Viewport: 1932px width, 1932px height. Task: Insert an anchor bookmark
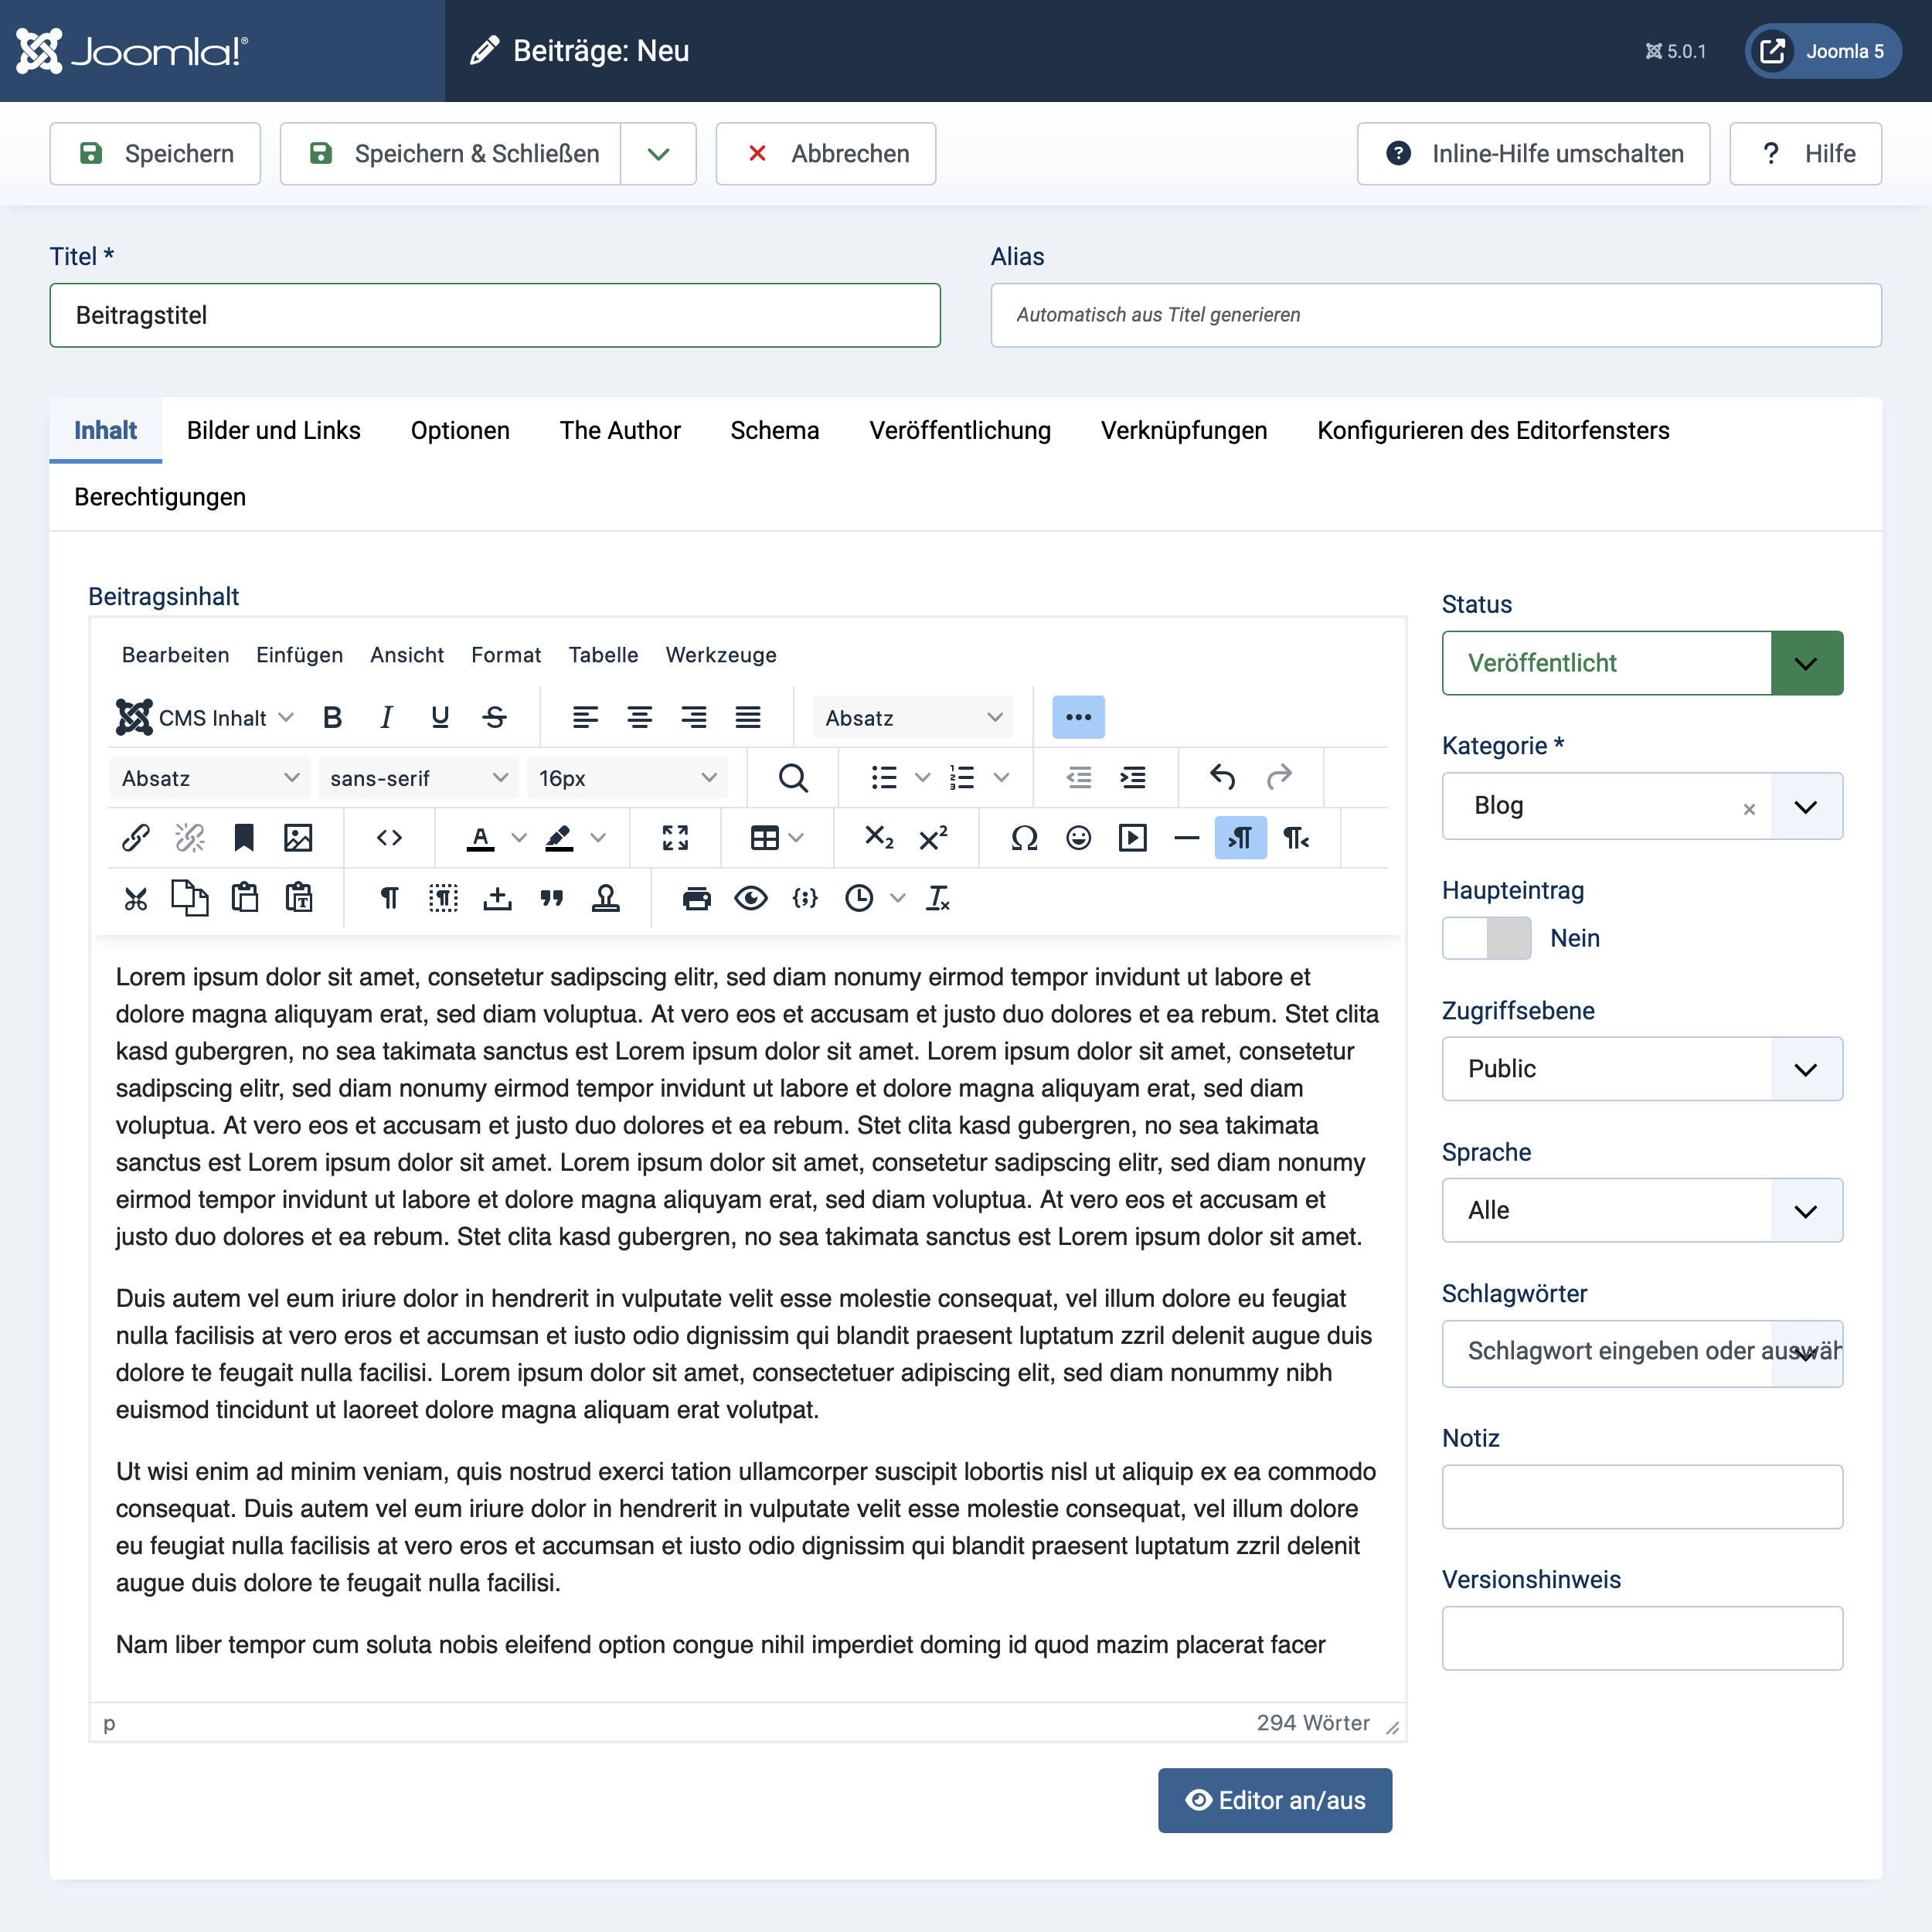[x=244, y=837]
